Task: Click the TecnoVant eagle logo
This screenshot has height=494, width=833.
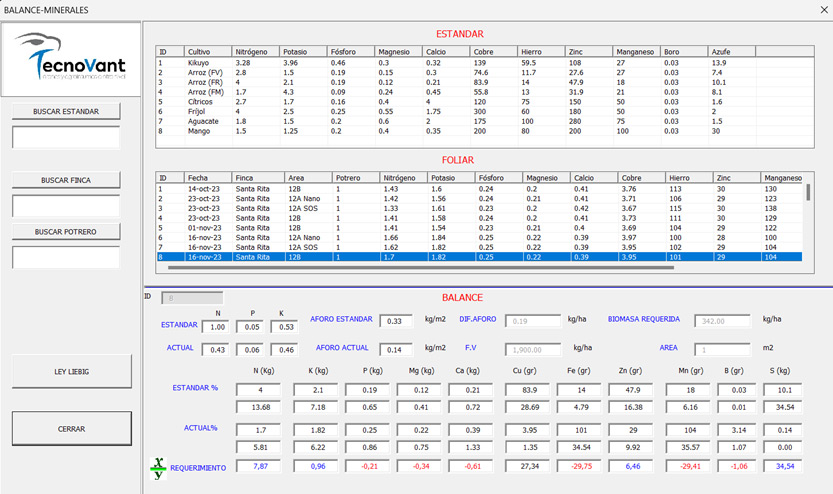Action: (71, 57)
